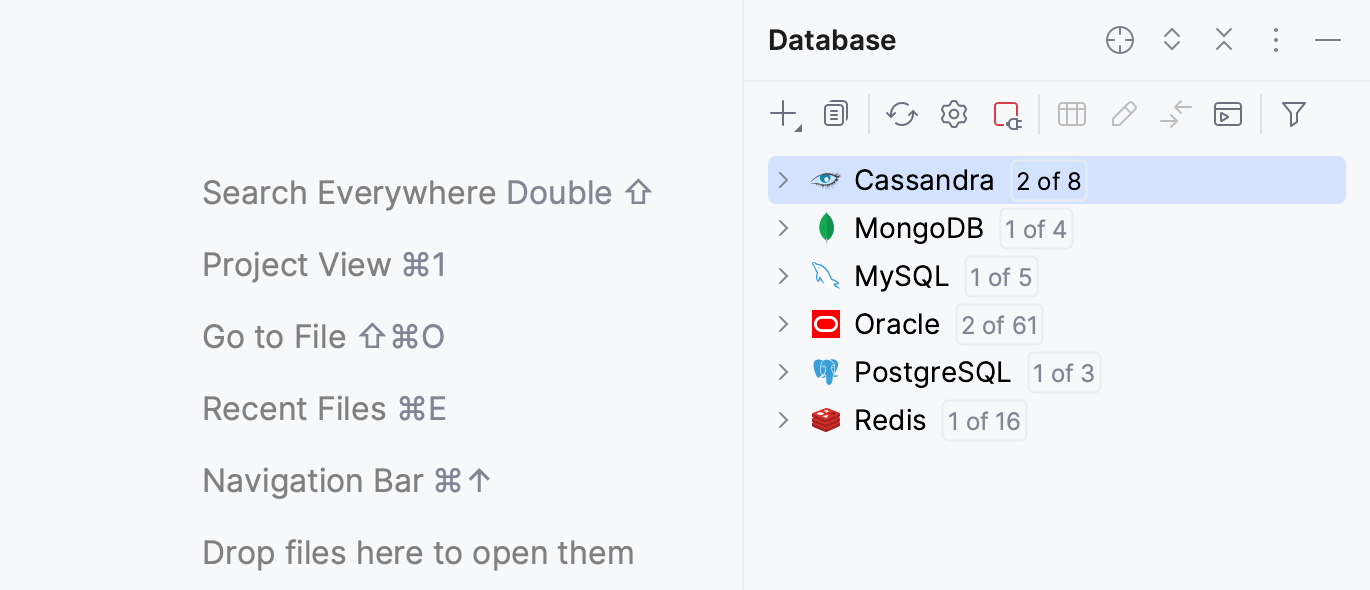The height and width of the screenshot is (590, 1370).
Task: Click the Jump to Query Console icon
Action: click(x=1227, y=114)
